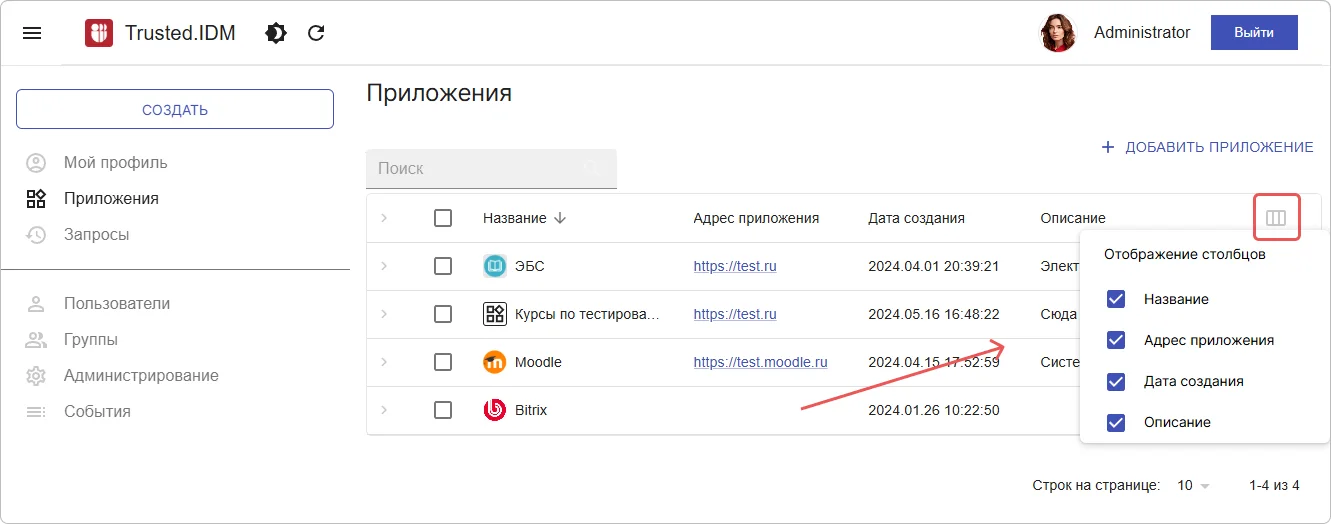
Task: Toggle the light/dark theme icon
Action: (276, 33)
